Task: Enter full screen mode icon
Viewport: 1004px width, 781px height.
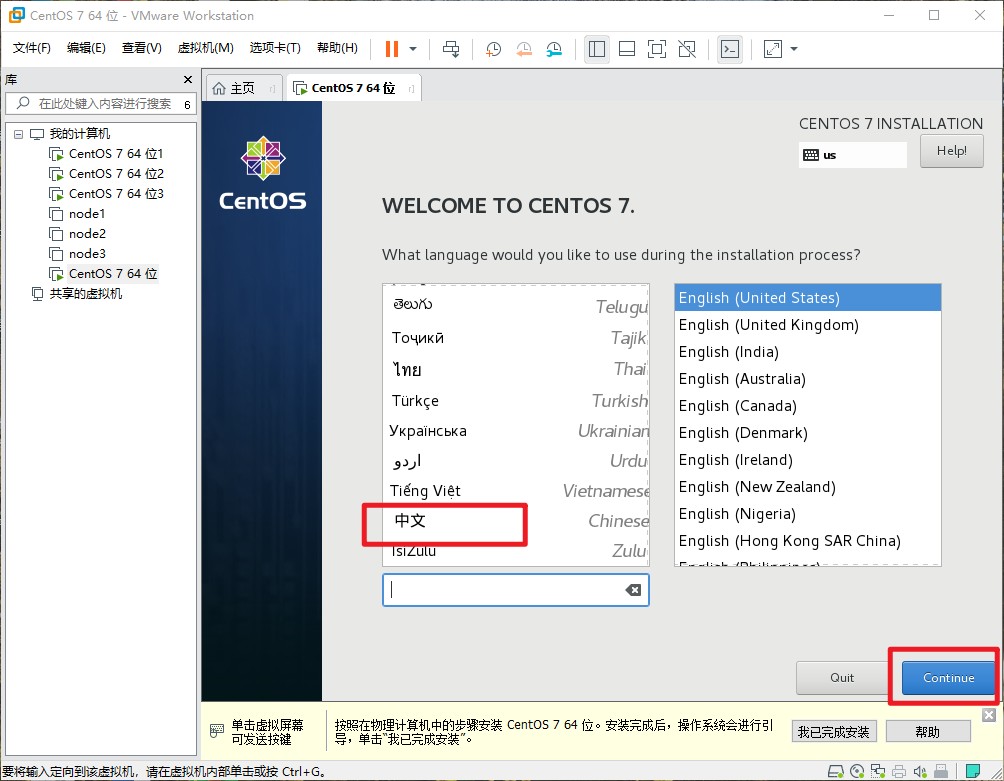Action: (657, 49)
